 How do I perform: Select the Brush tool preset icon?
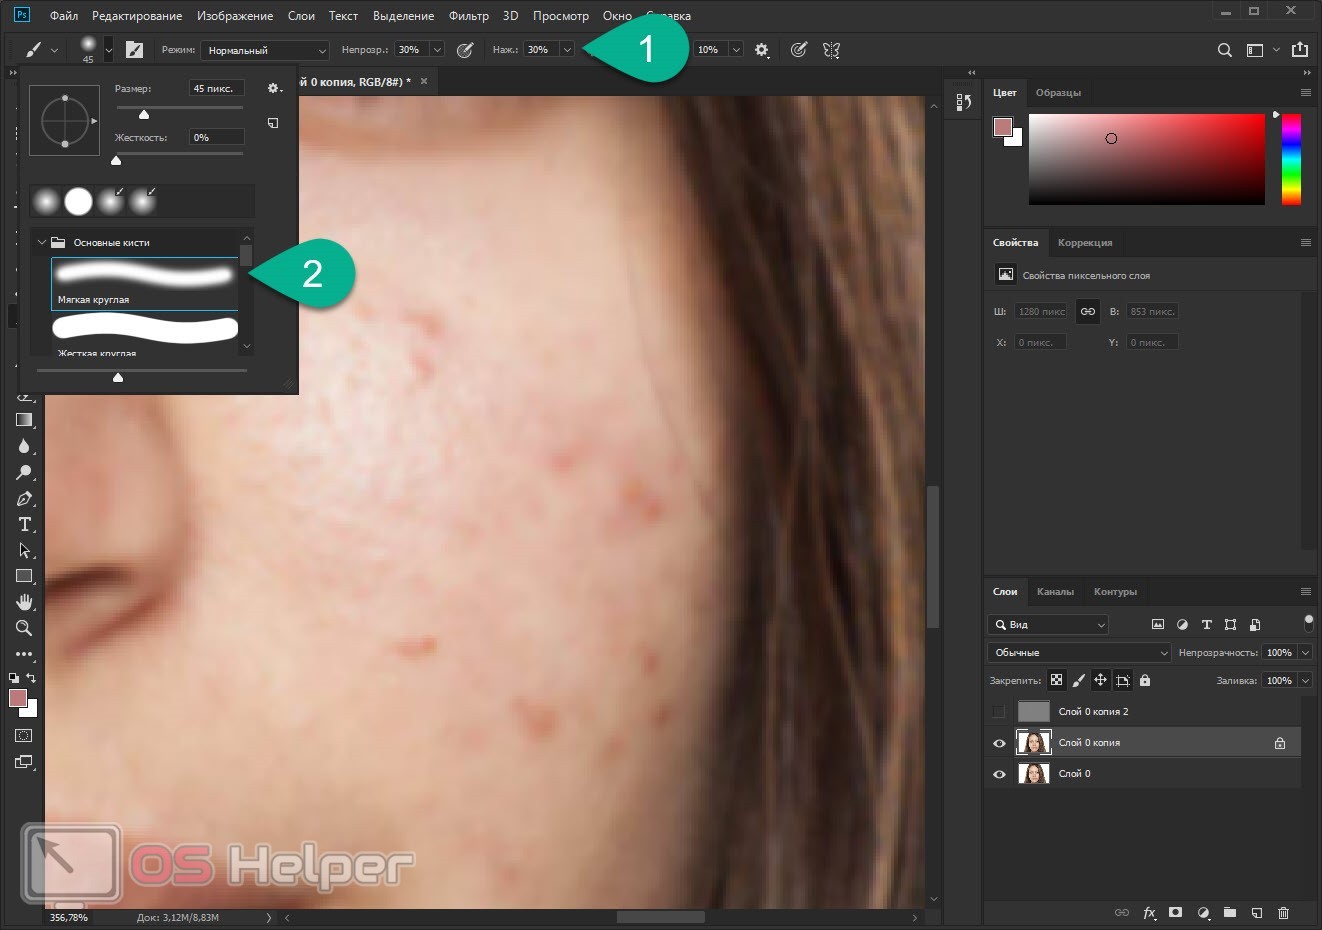33,49
